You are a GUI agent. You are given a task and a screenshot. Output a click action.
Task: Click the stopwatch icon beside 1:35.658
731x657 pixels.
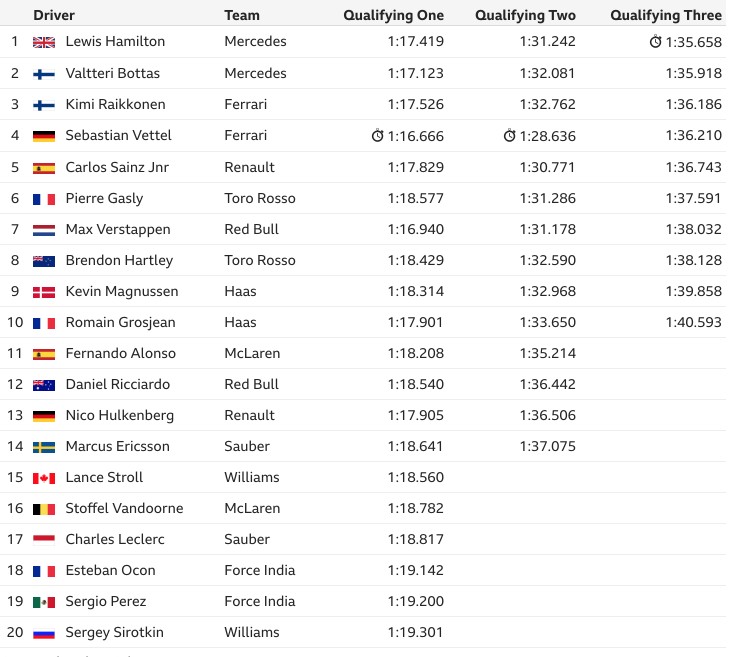655,41
